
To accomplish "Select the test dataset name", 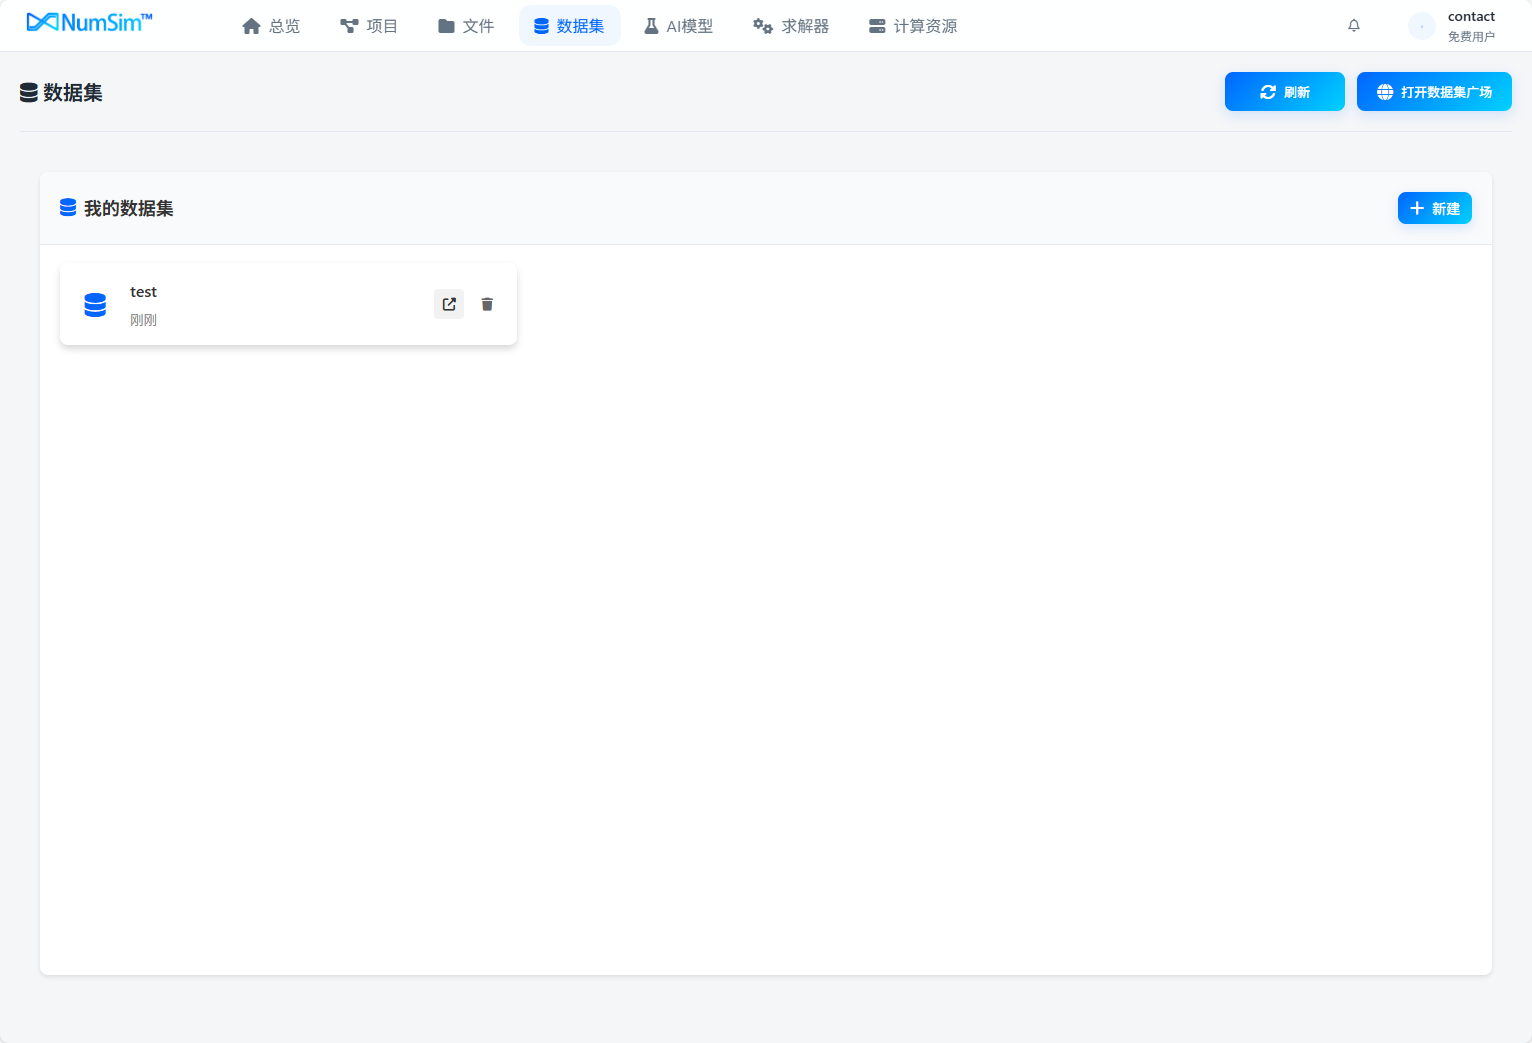I will [x=143, y=292].
